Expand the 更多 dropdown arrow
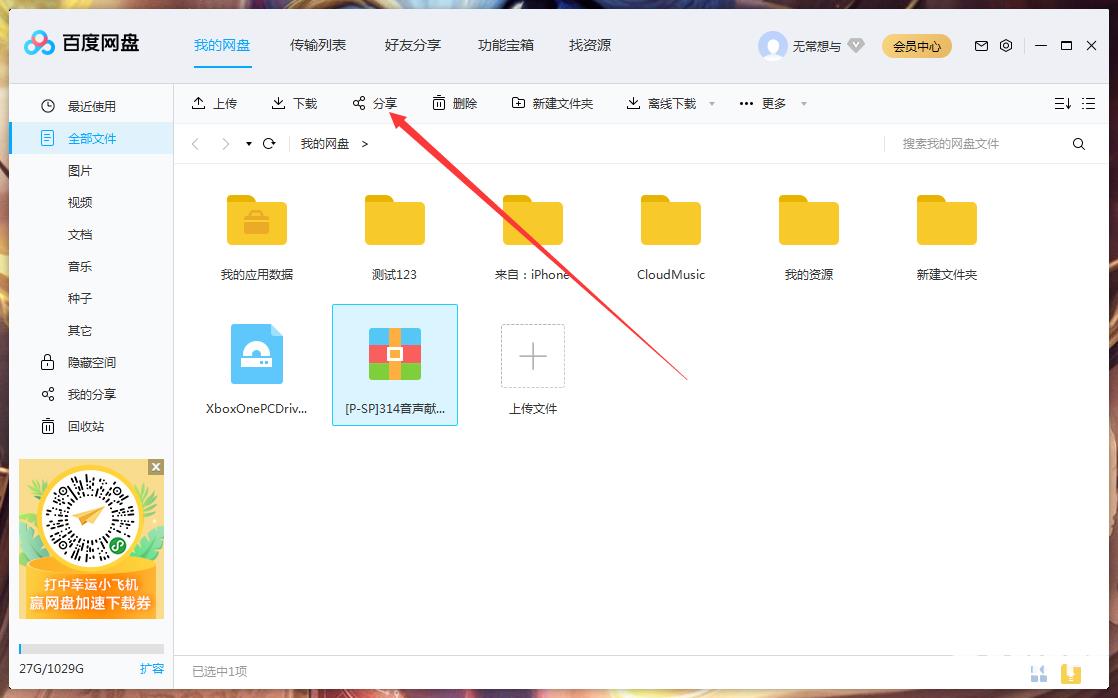This screenshot has width=1118, height=698. pyautogui.click(x=804, y=103)
